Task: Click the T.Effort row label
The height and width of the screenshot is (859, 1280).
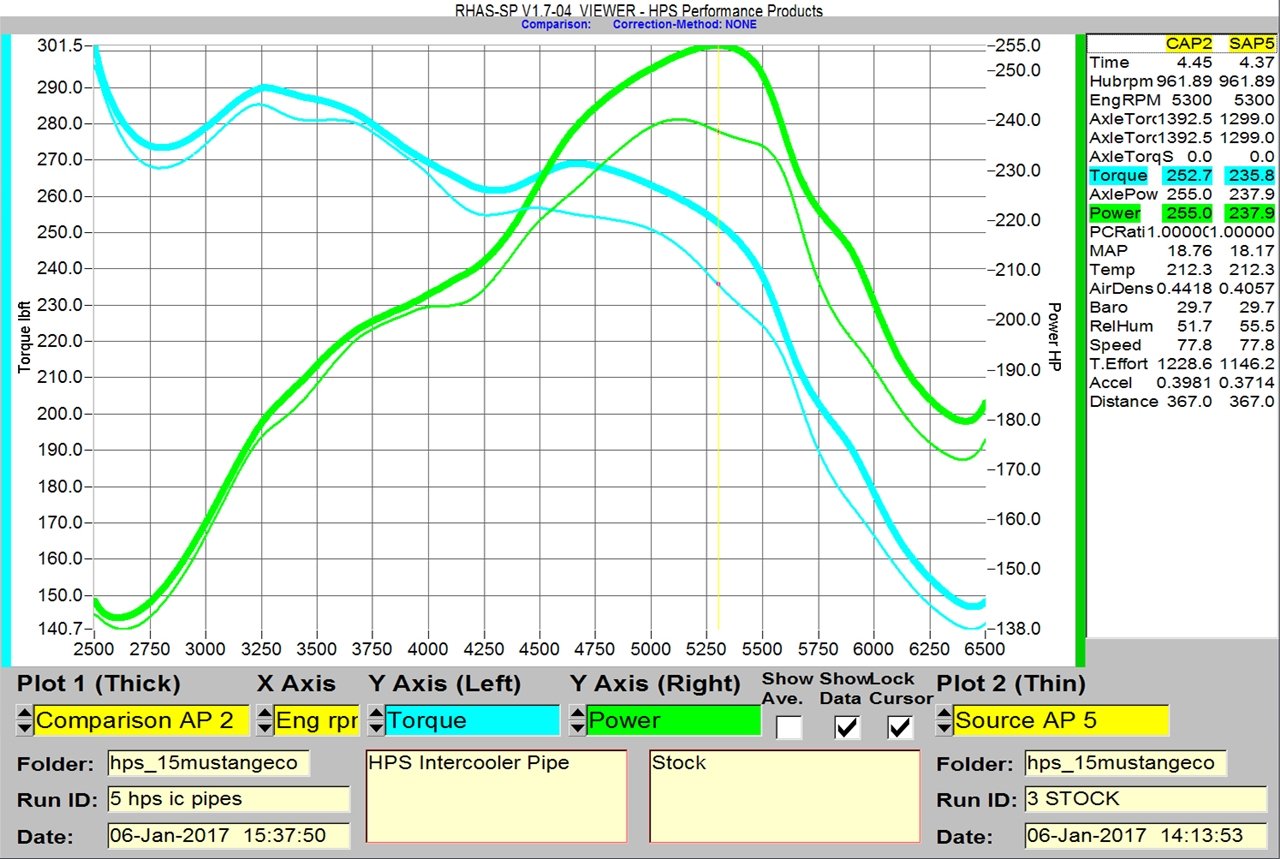Action: (x=1118, y=363)
